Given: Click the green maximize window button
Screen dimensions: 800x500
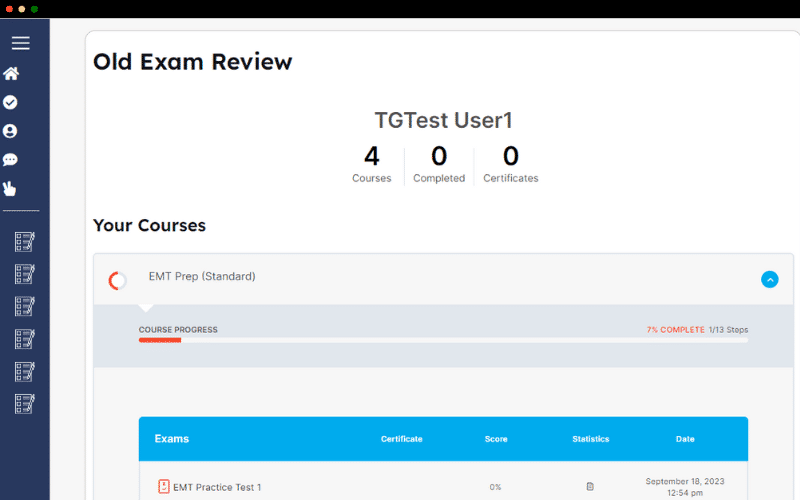Looking at the screenshot, I should tap(34, 9).
